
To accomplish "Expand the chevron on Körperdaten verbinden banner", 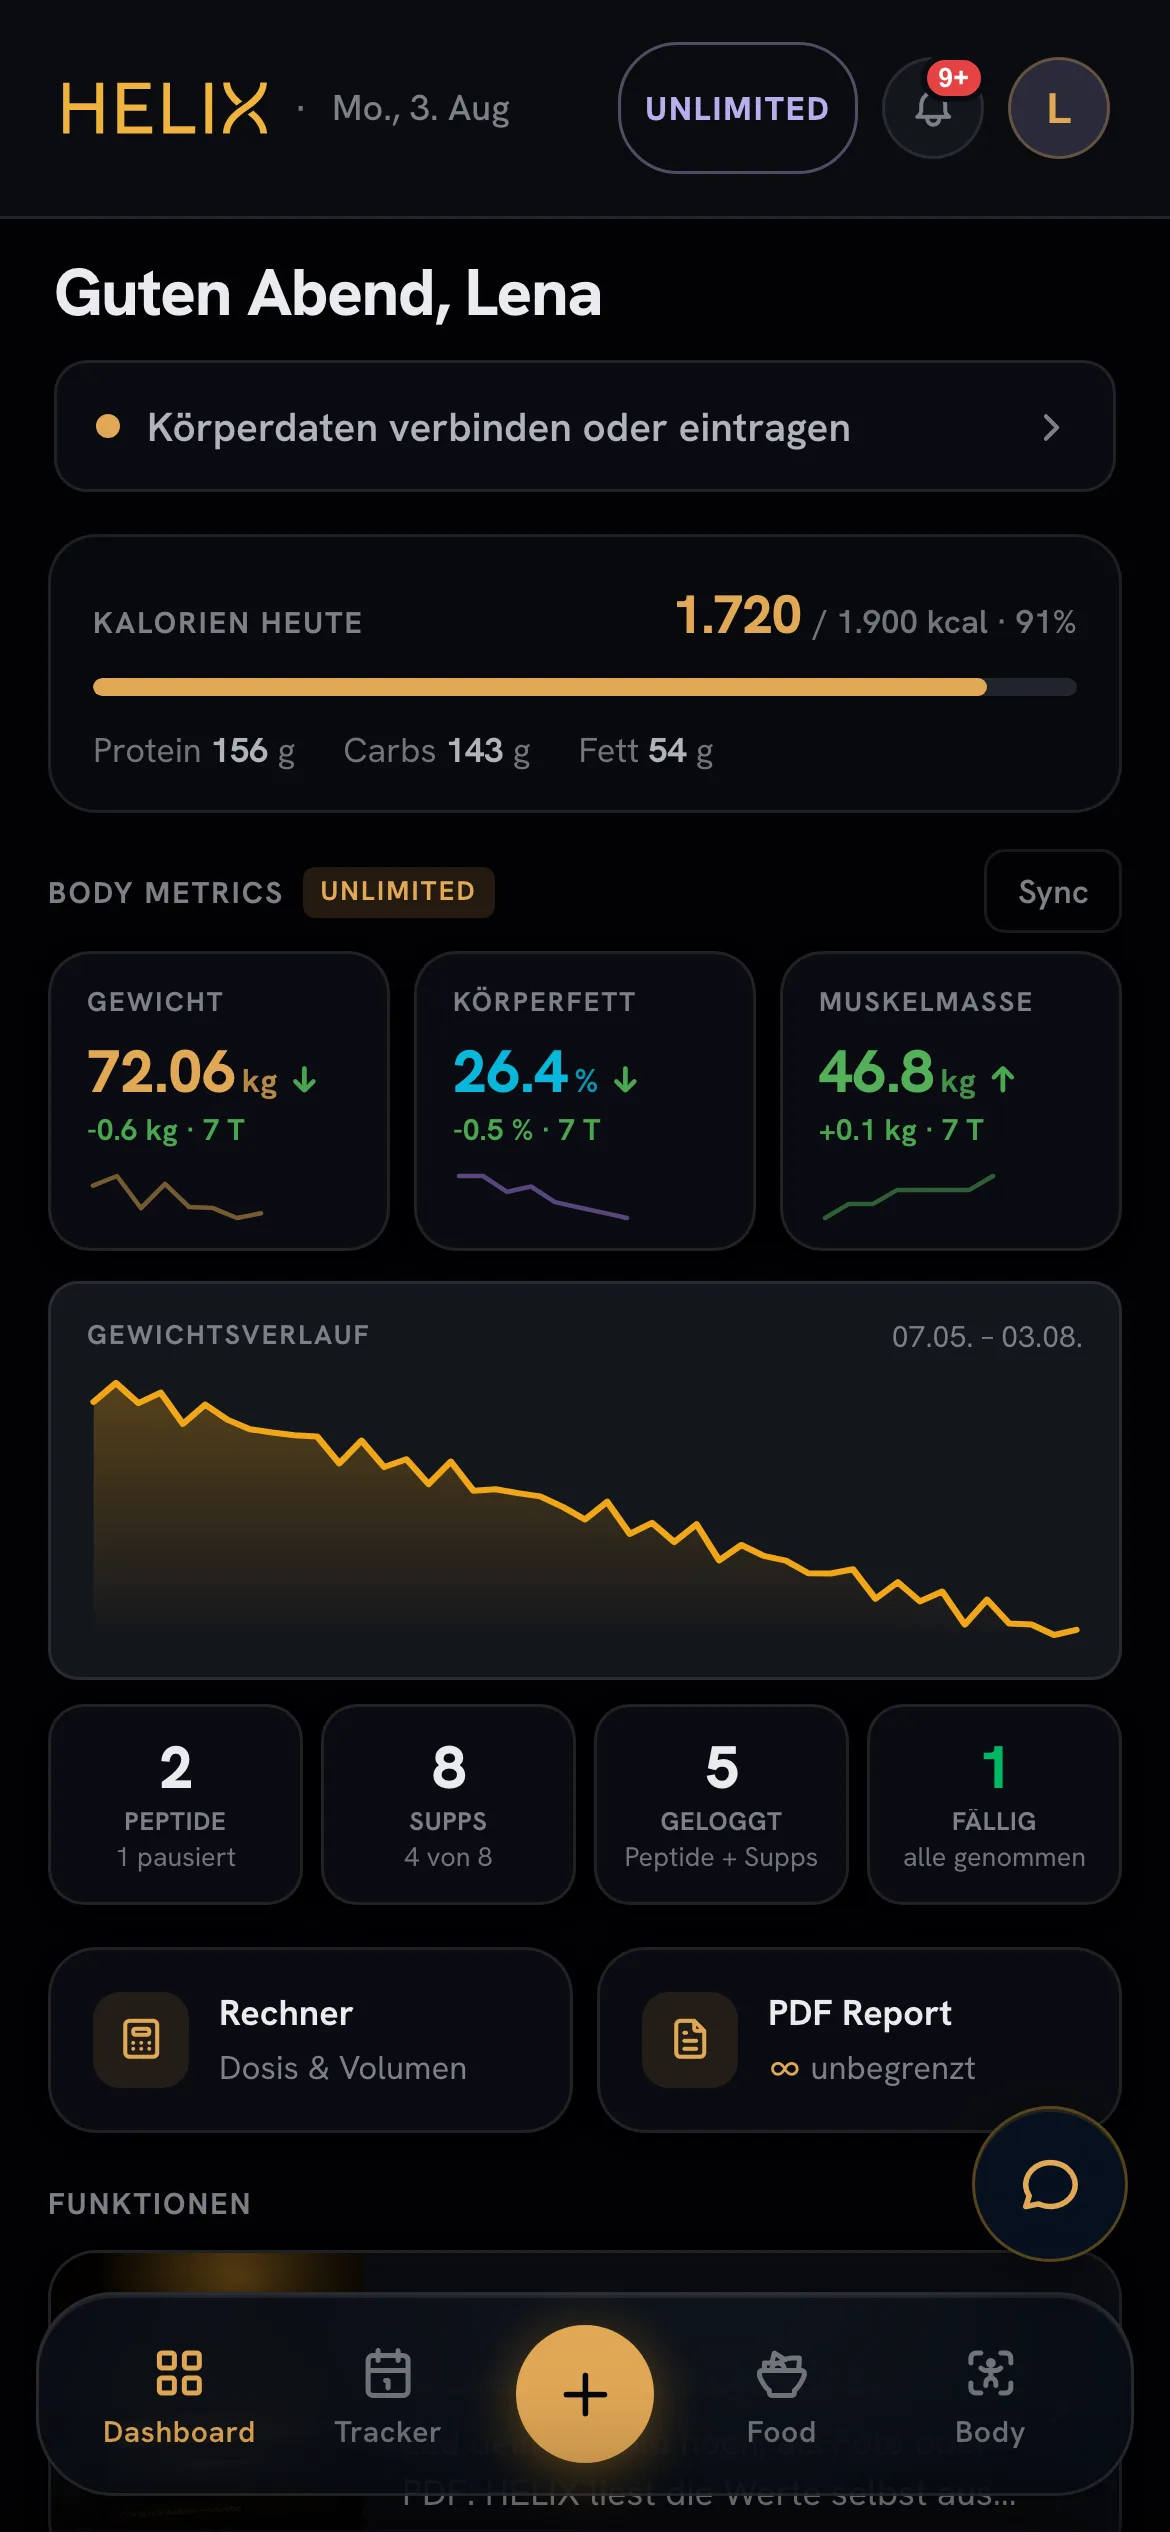I will 1051,428.
